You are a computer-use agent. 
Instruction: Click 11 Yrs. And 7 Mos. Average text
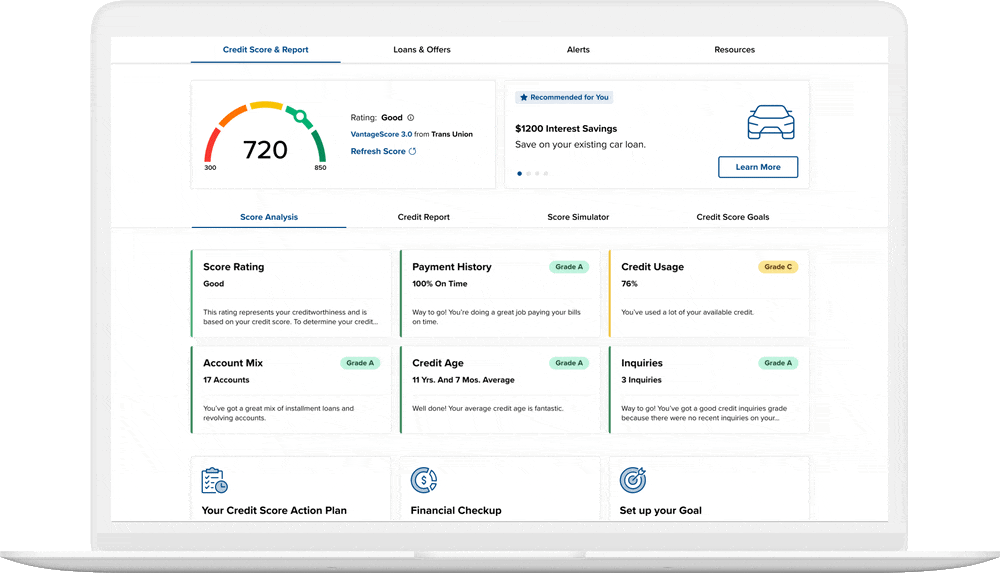[463, 380]
